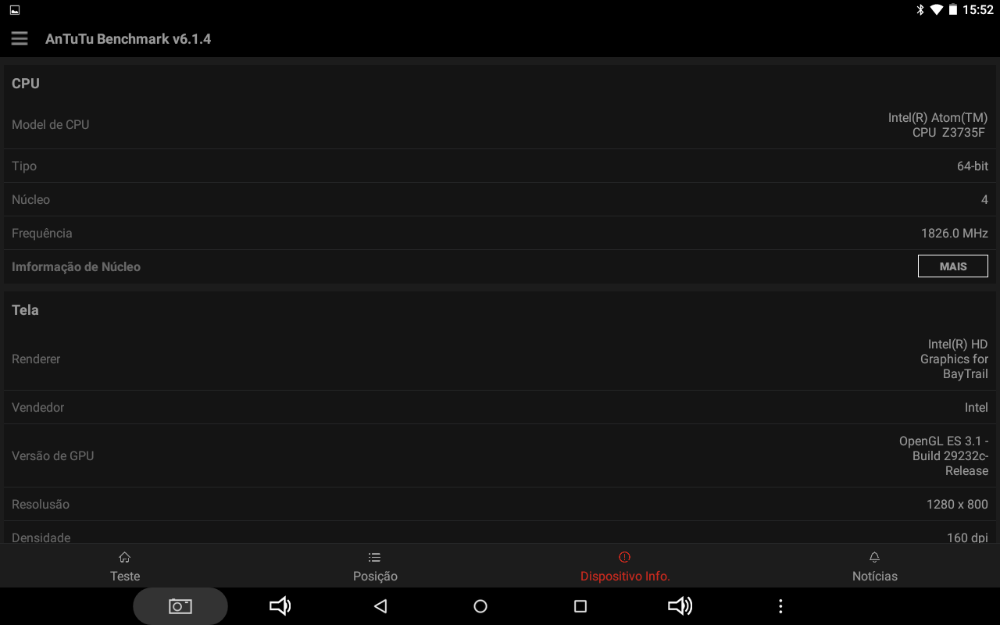Open the notification picture icon in status bar
The width and height of the screenshot is (1000, 625).
click(x=15, y=10)
